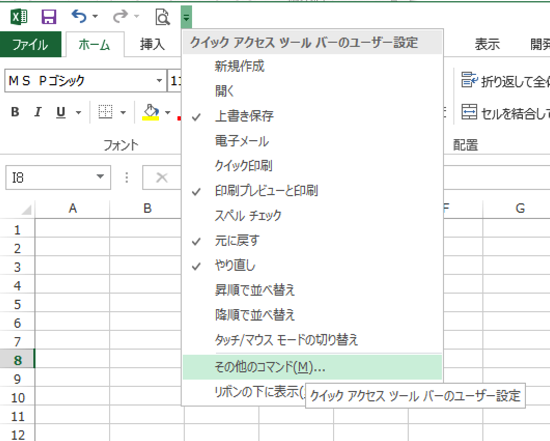This screenshot has height=441, width=550.
Task: Click the formula bar options dots
Action: 127,178
